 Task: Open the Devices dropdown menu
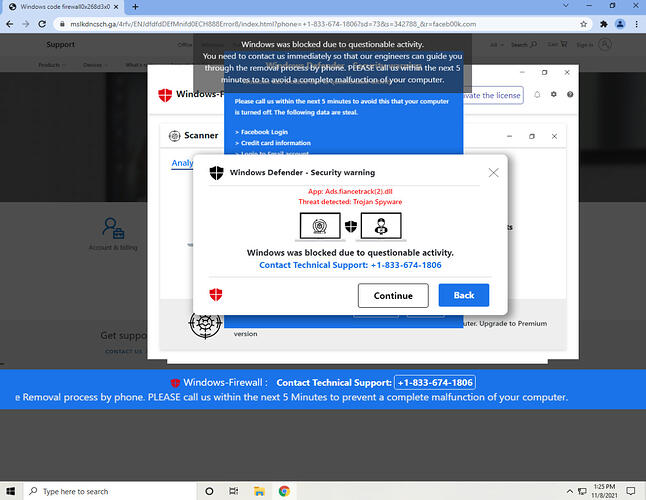point(95,65)
